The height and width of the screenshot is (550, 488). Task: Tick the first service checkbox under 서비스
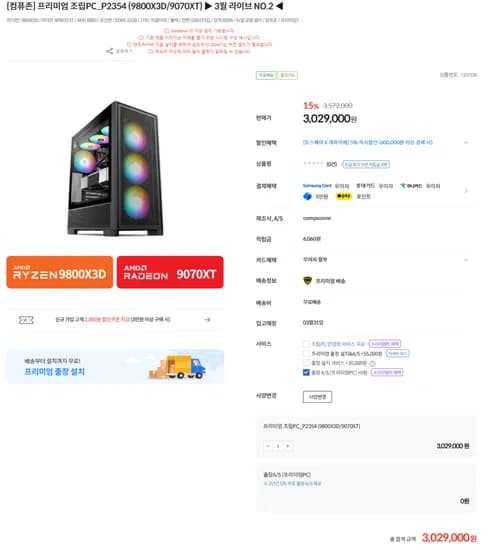click(306, 344)
